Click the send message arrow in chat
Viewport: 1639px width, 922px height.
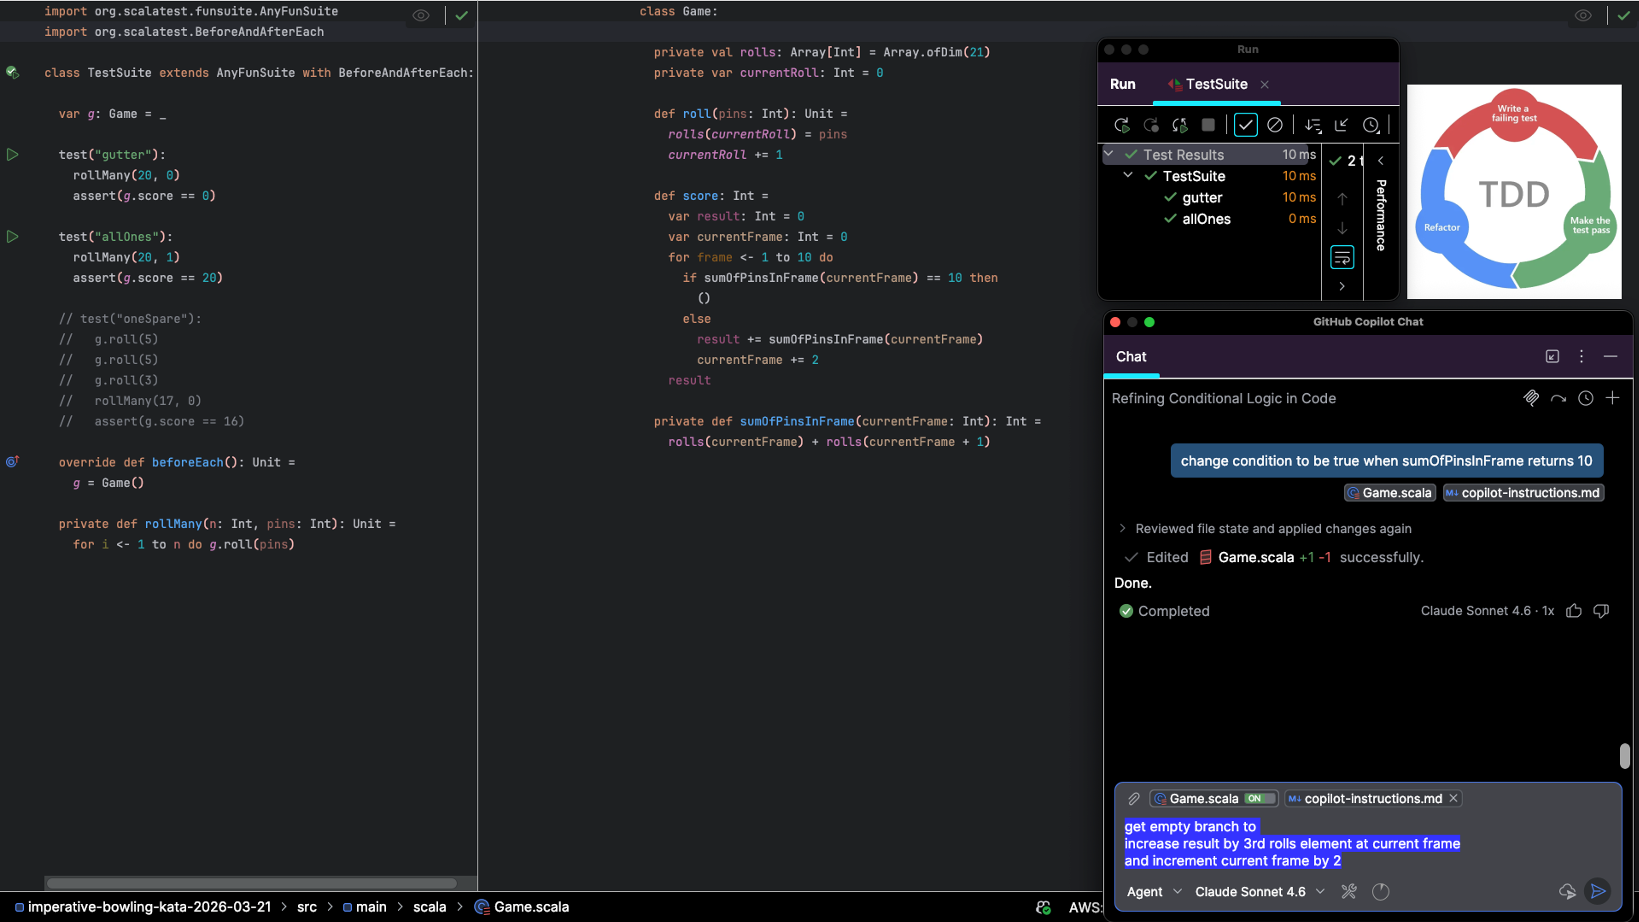pos(1598,891)
